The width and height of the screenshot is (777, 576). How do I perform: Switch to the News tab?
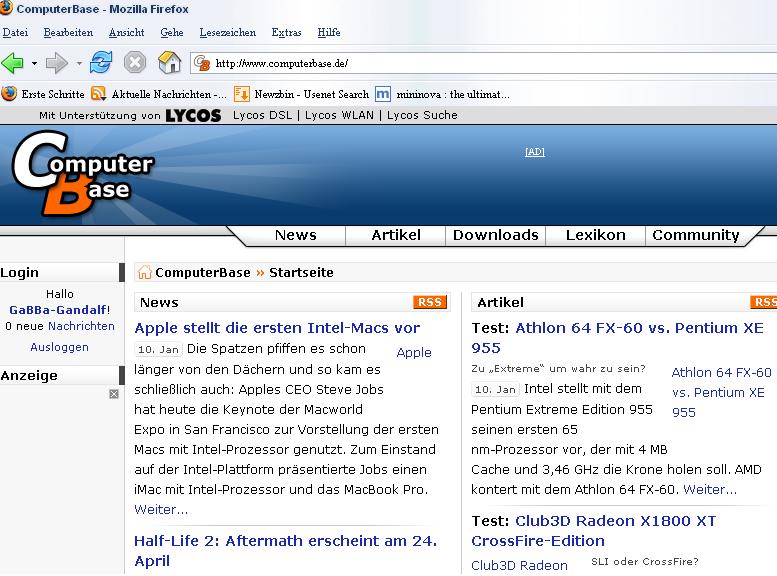(296, 235)
